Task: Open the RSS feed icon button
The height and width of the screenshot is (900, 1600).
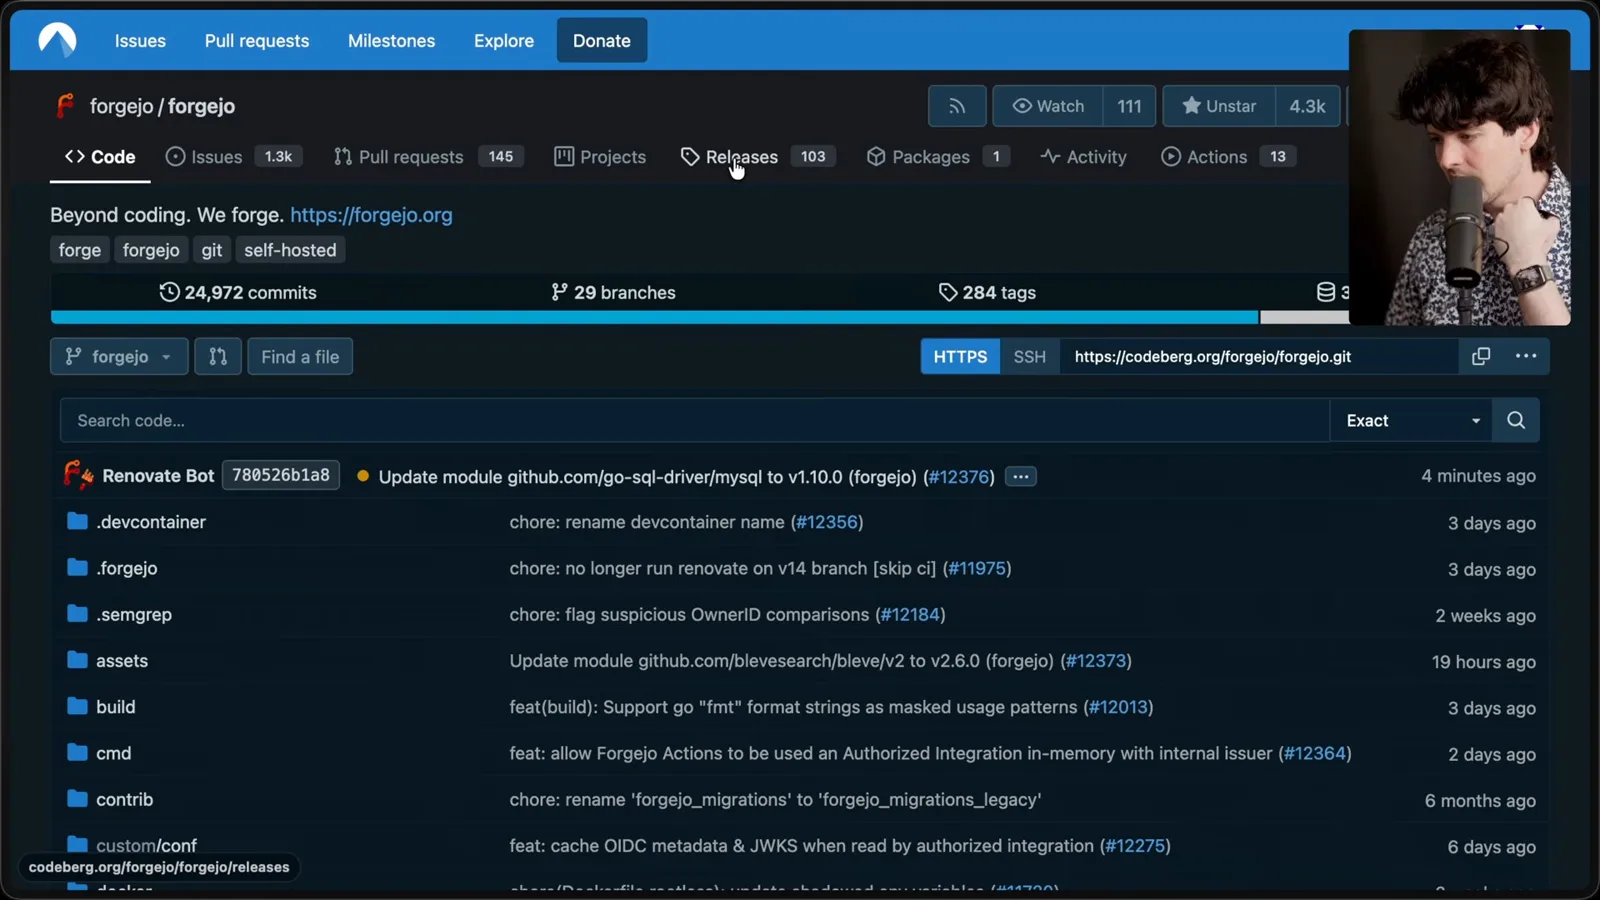Action: click(957, 106)
